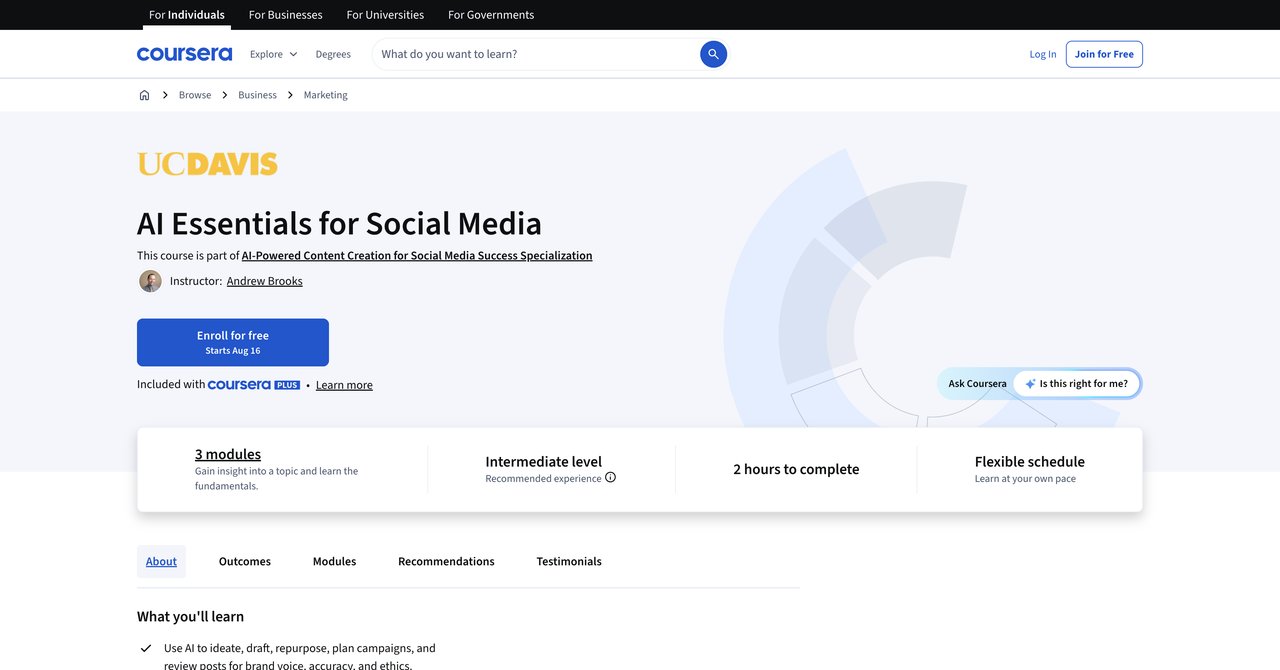Screen dimensions: 1280x670
Task: Switch to the About tab
Action: 161,561
